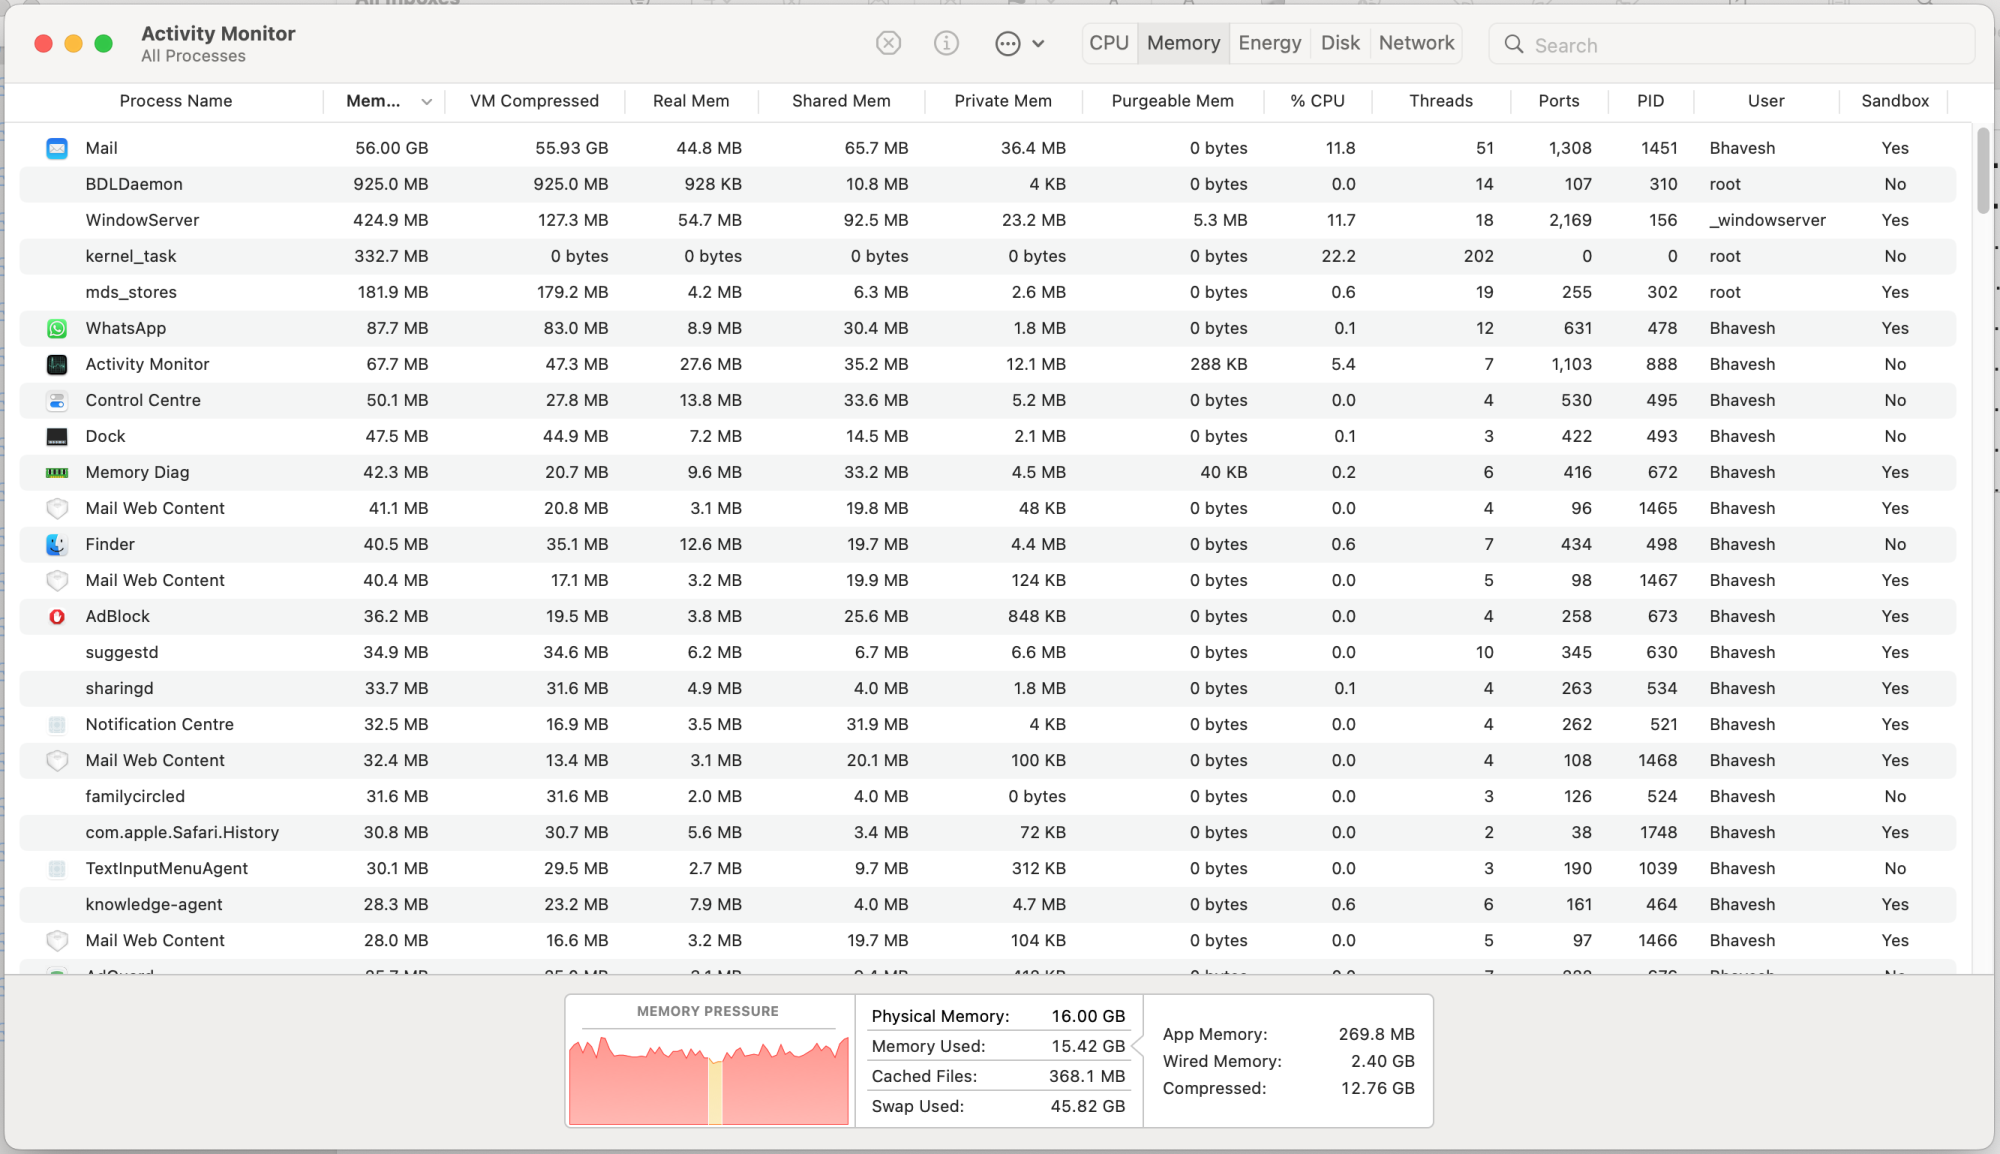Click the Control Centre process icon
This screenshot has height=1154, width=2000.
57,400
